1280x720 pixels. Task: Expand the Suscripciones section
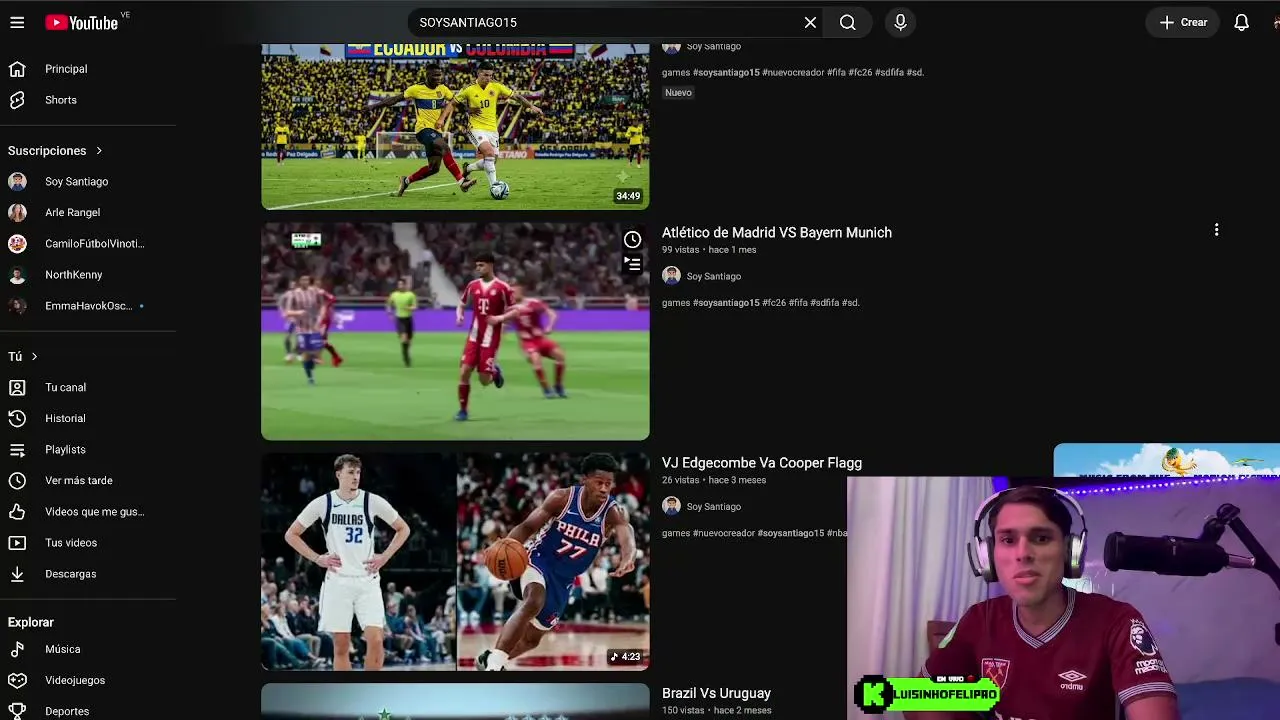tap(55, 151)
